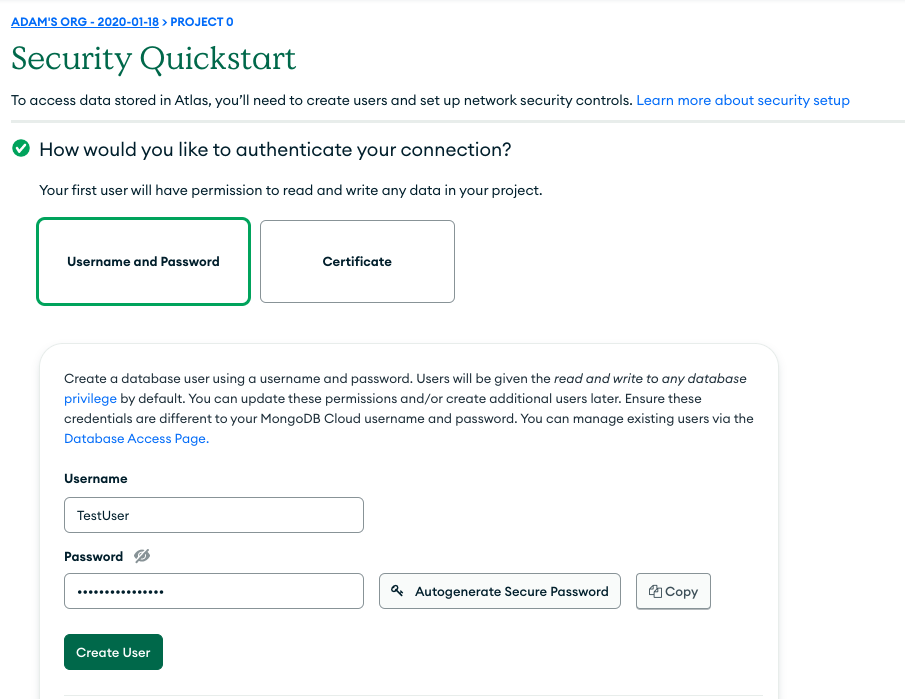Click the Autogenerate Secure Password label text

click(512, 591)
